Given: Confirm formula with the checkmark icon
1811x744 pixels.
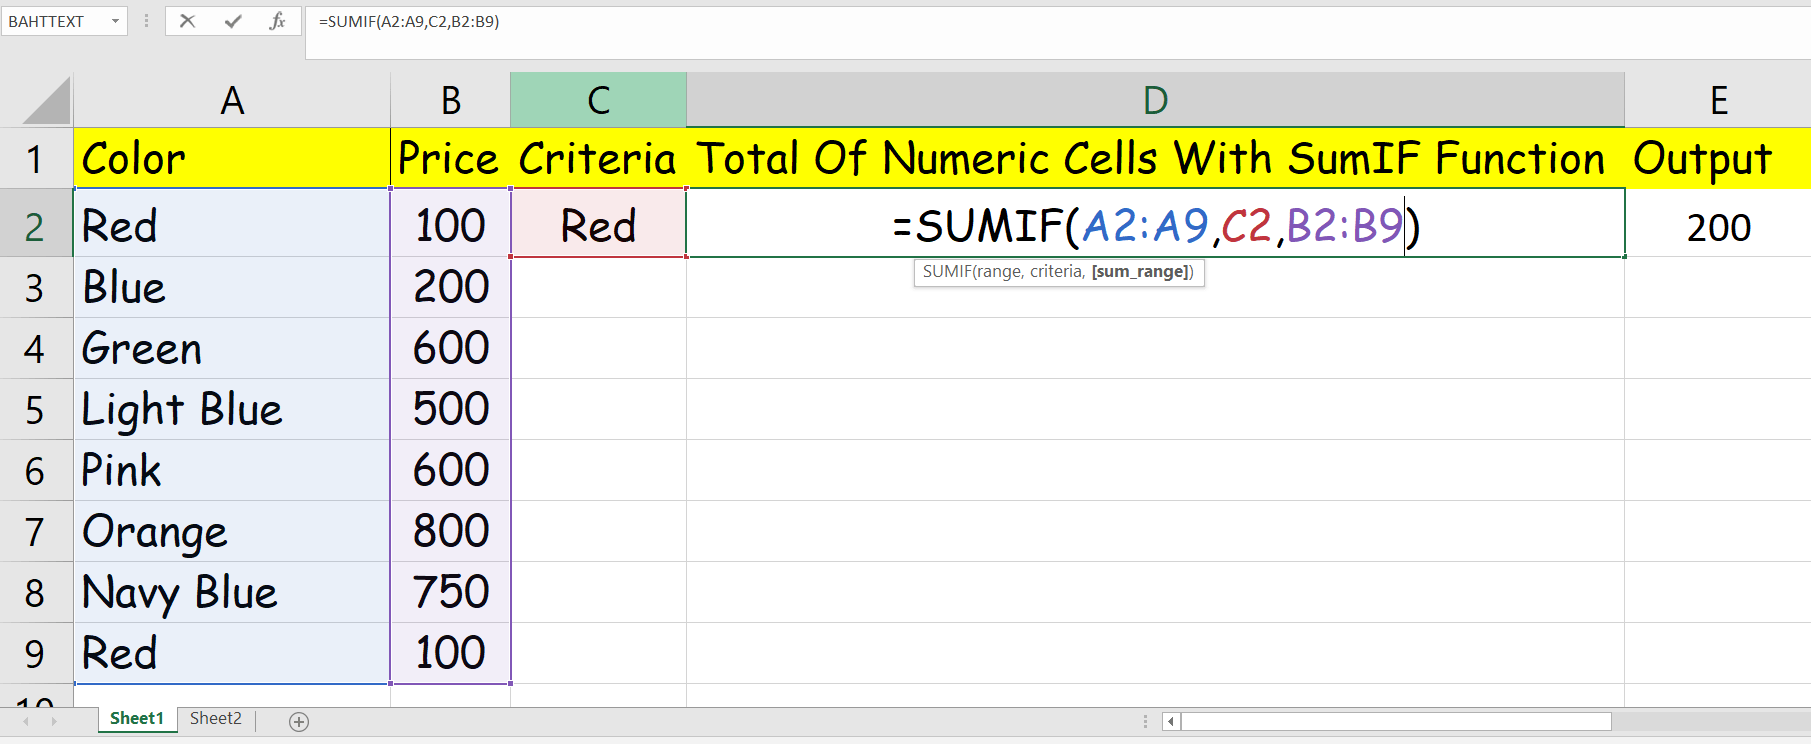Looking at the screenshot, I should [x=233, y=21].
